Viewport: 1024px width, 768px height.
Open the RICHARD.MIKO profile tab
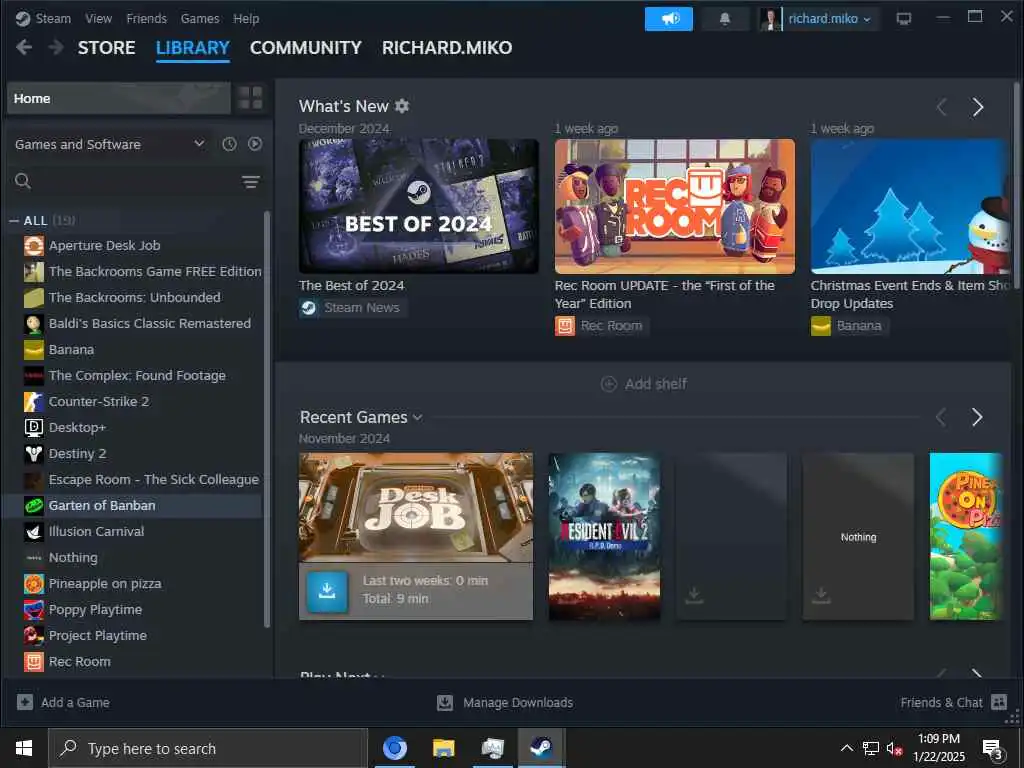(x=447, y=48)
